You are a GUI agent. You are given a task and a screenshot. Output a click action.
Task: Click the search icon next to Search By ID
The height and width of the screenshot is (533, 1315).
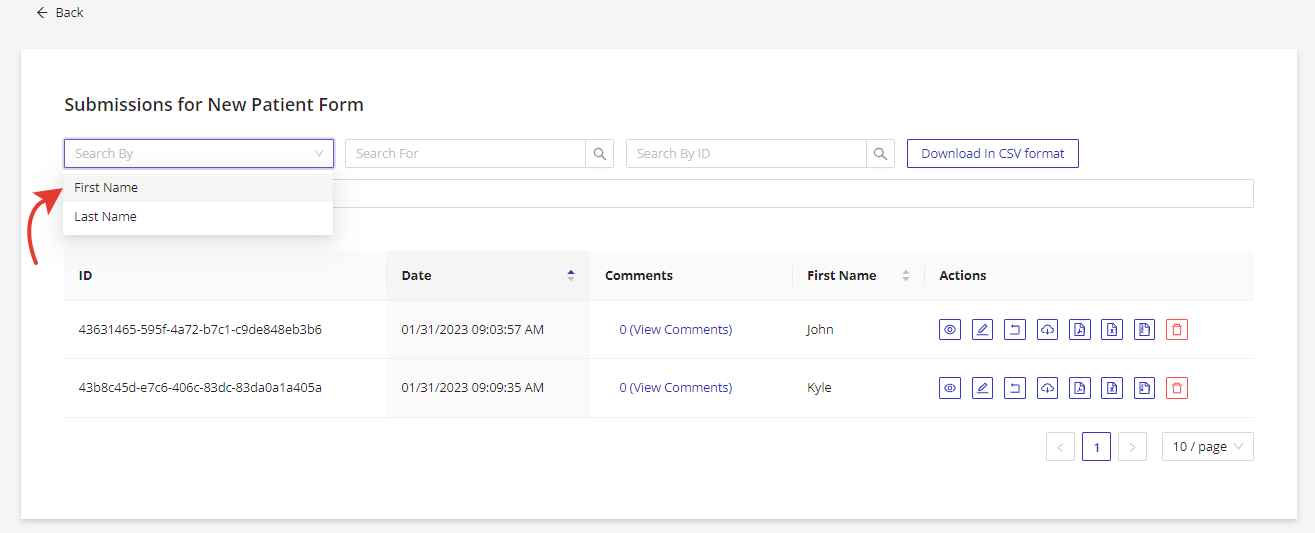pos(880,154)
